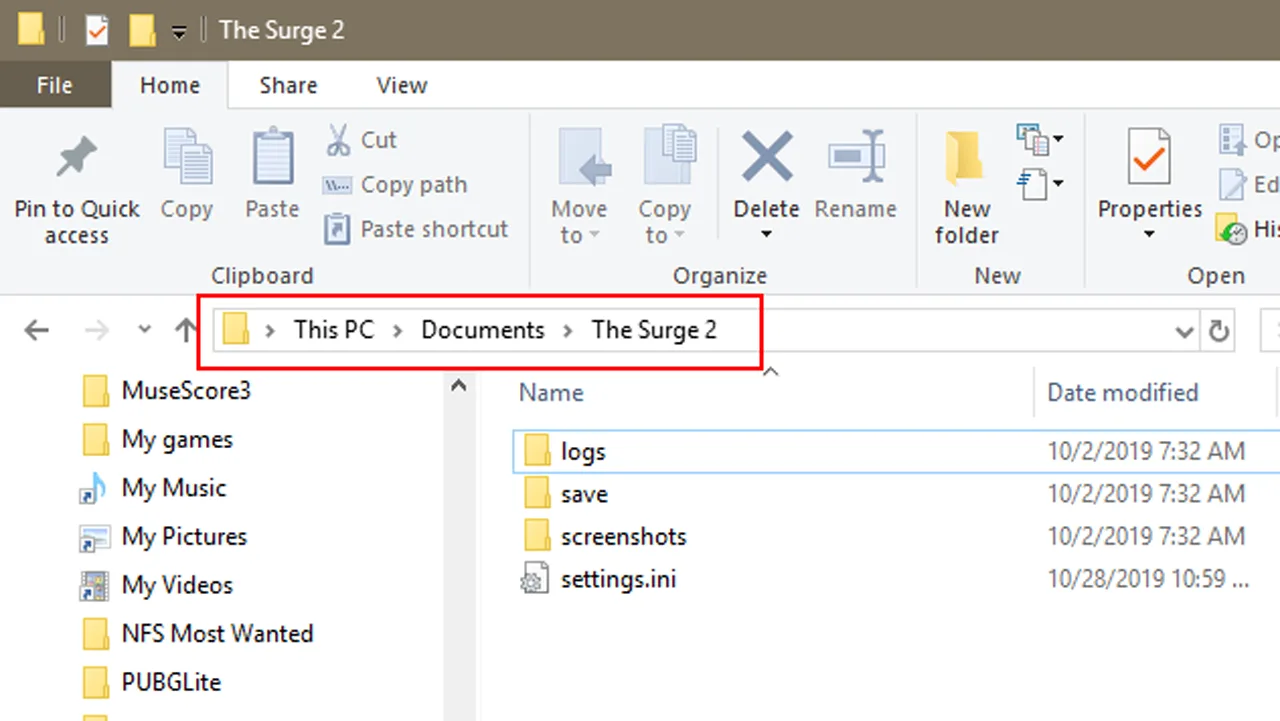The image size is (1280, 721).
Task: Open the File menu
Action: [x=54, y=86]
